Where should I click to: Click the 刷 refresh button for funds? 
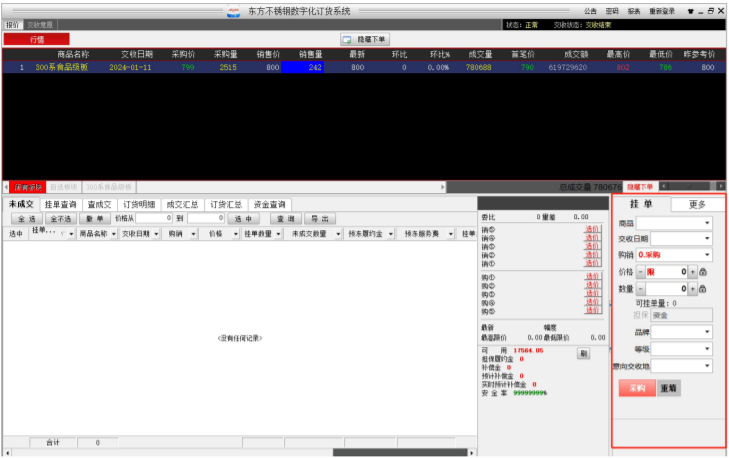(583, 353)
